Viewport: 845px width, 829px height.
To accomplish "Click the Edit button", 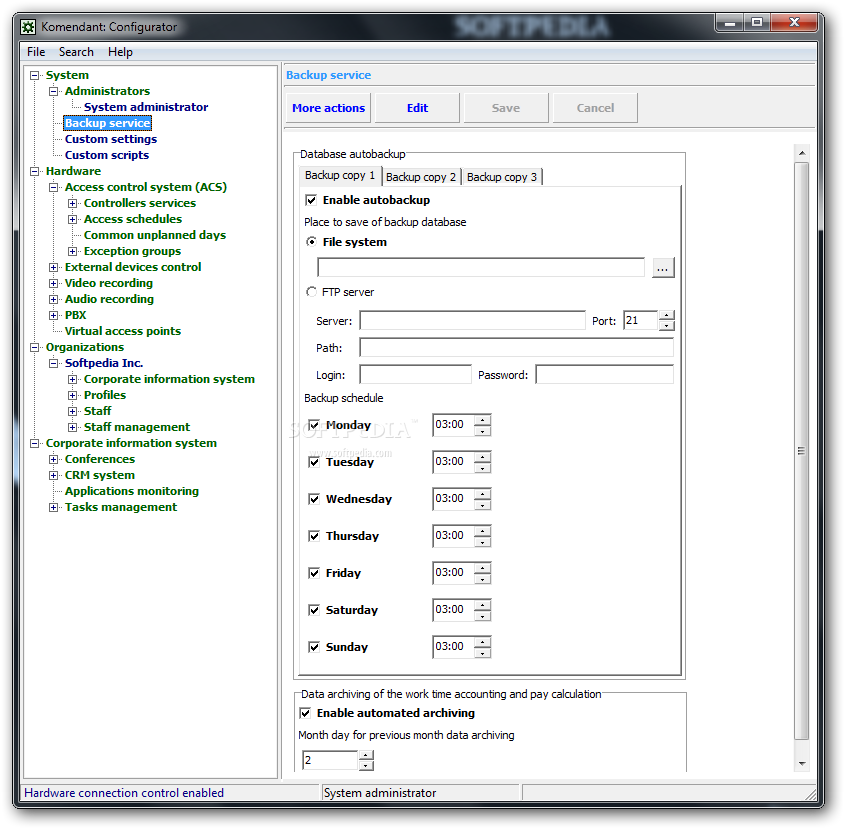I will (x=417, y=108).
